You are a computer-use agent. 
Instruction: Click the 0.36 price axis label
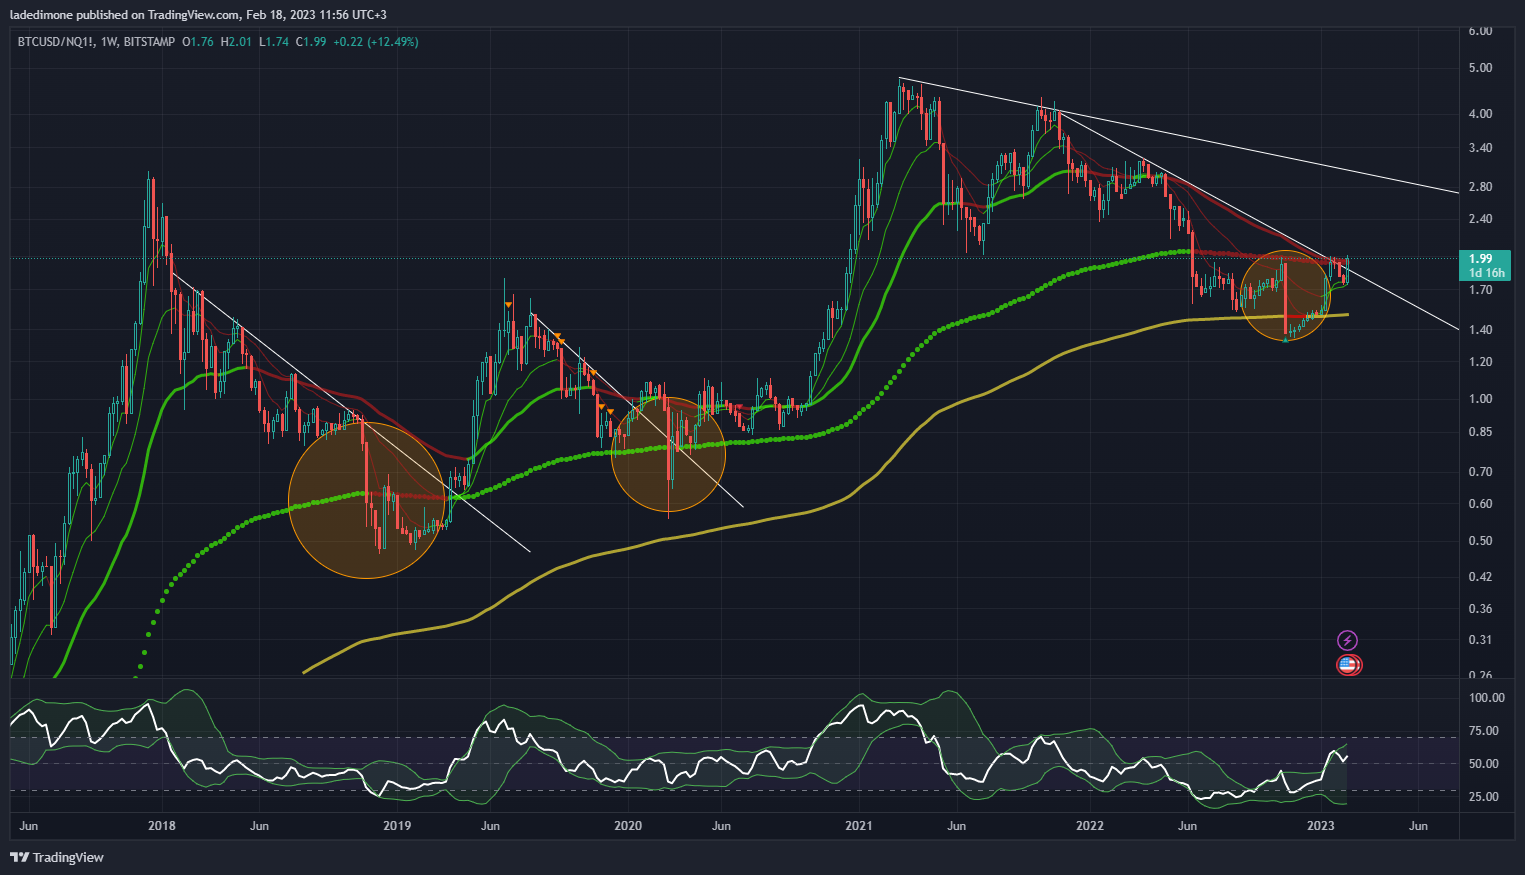point(1480,609)
